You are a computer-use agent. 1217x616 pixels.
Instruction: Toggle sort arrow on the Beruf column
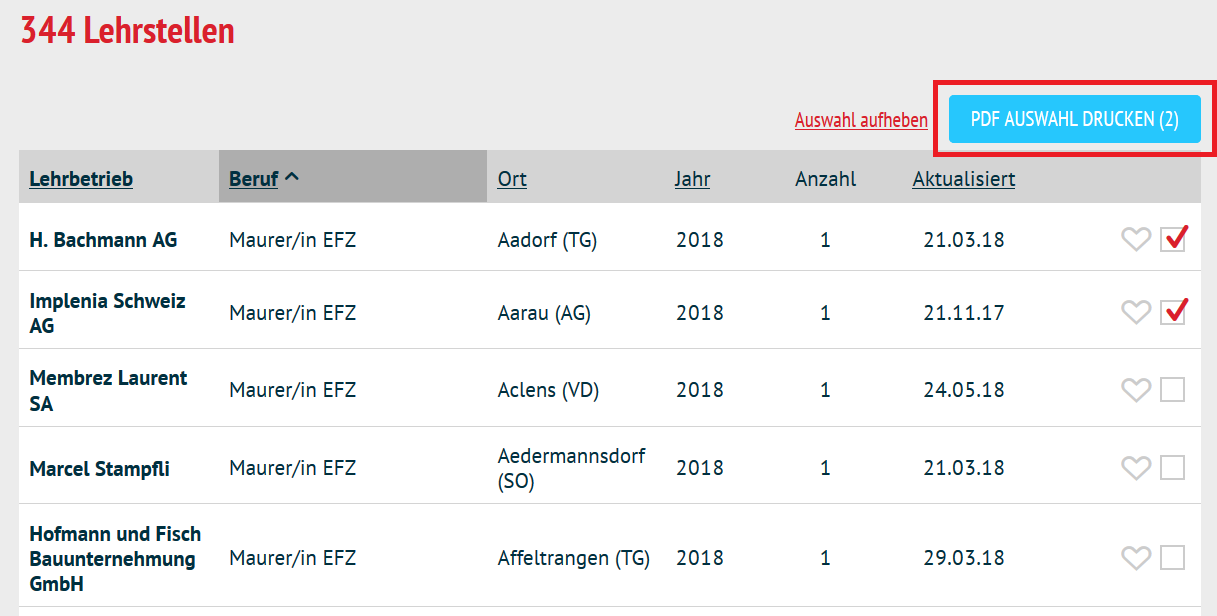[x=292, y=177]
